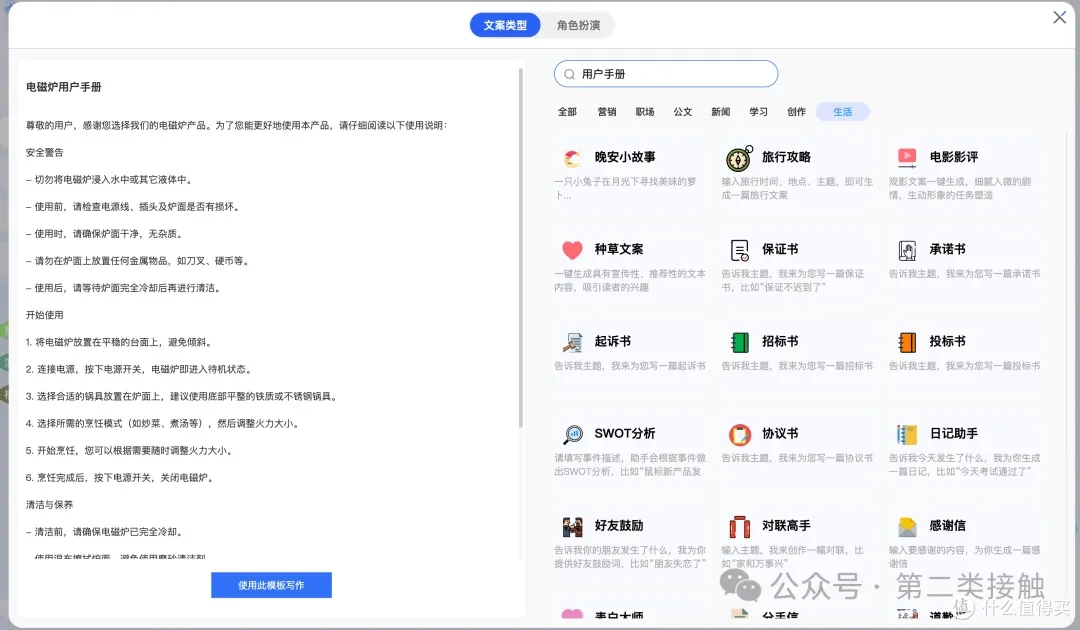Click the 种草文案 heart icon
The width and height of the screenshot is (1080, 630).
(x=572, y=249)
